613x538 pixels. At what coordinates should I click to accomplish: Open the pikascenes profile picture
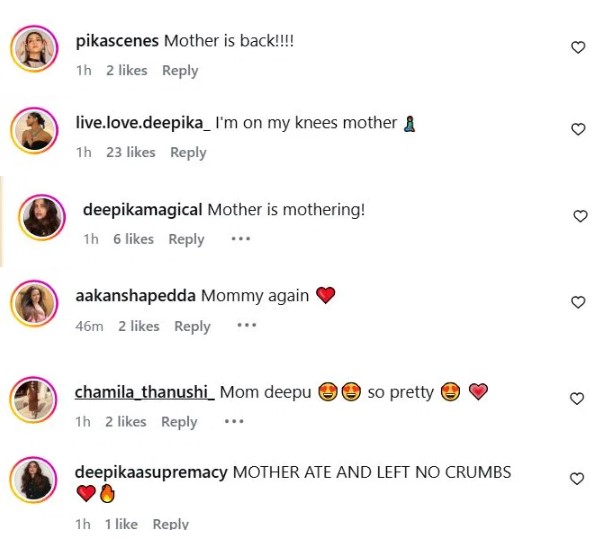tap(34, 48)
